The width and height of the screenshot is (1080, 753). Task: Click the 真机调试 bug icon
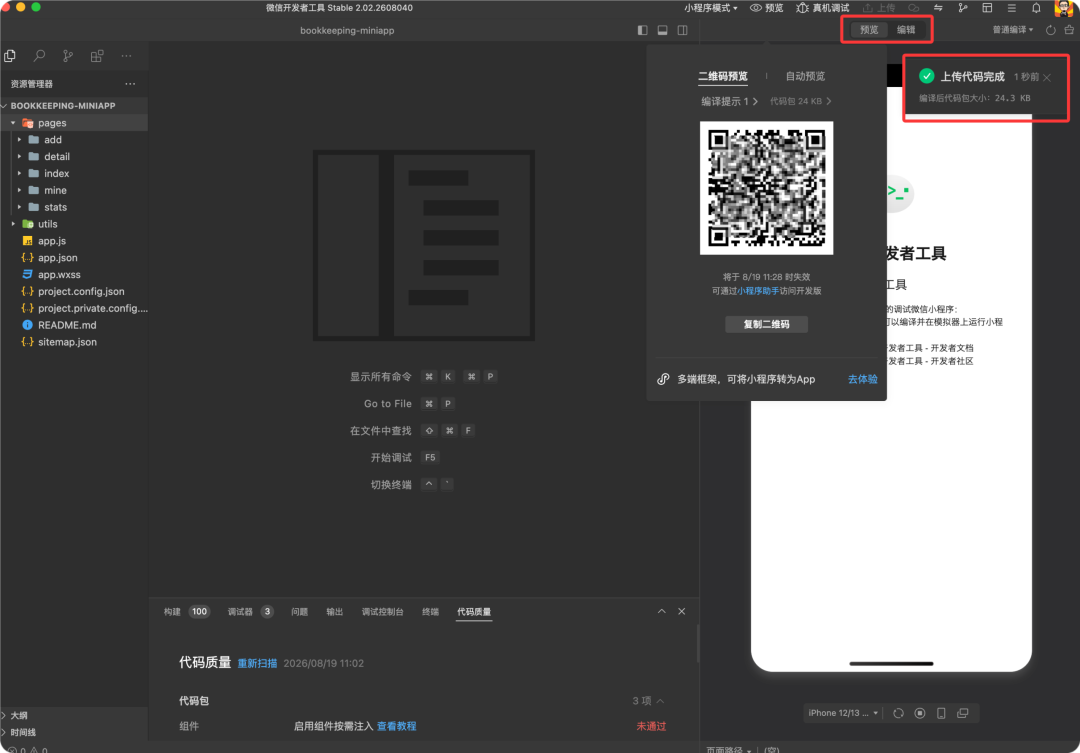[802, 8]
